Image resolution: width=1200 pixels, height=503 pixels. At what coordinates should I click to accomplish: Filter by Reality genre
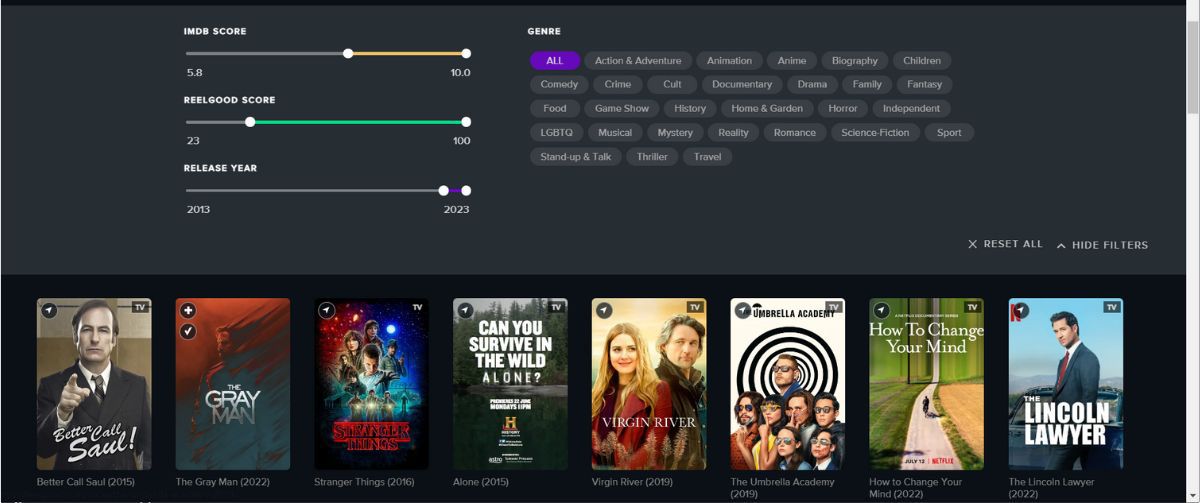(x=734, y=133)
